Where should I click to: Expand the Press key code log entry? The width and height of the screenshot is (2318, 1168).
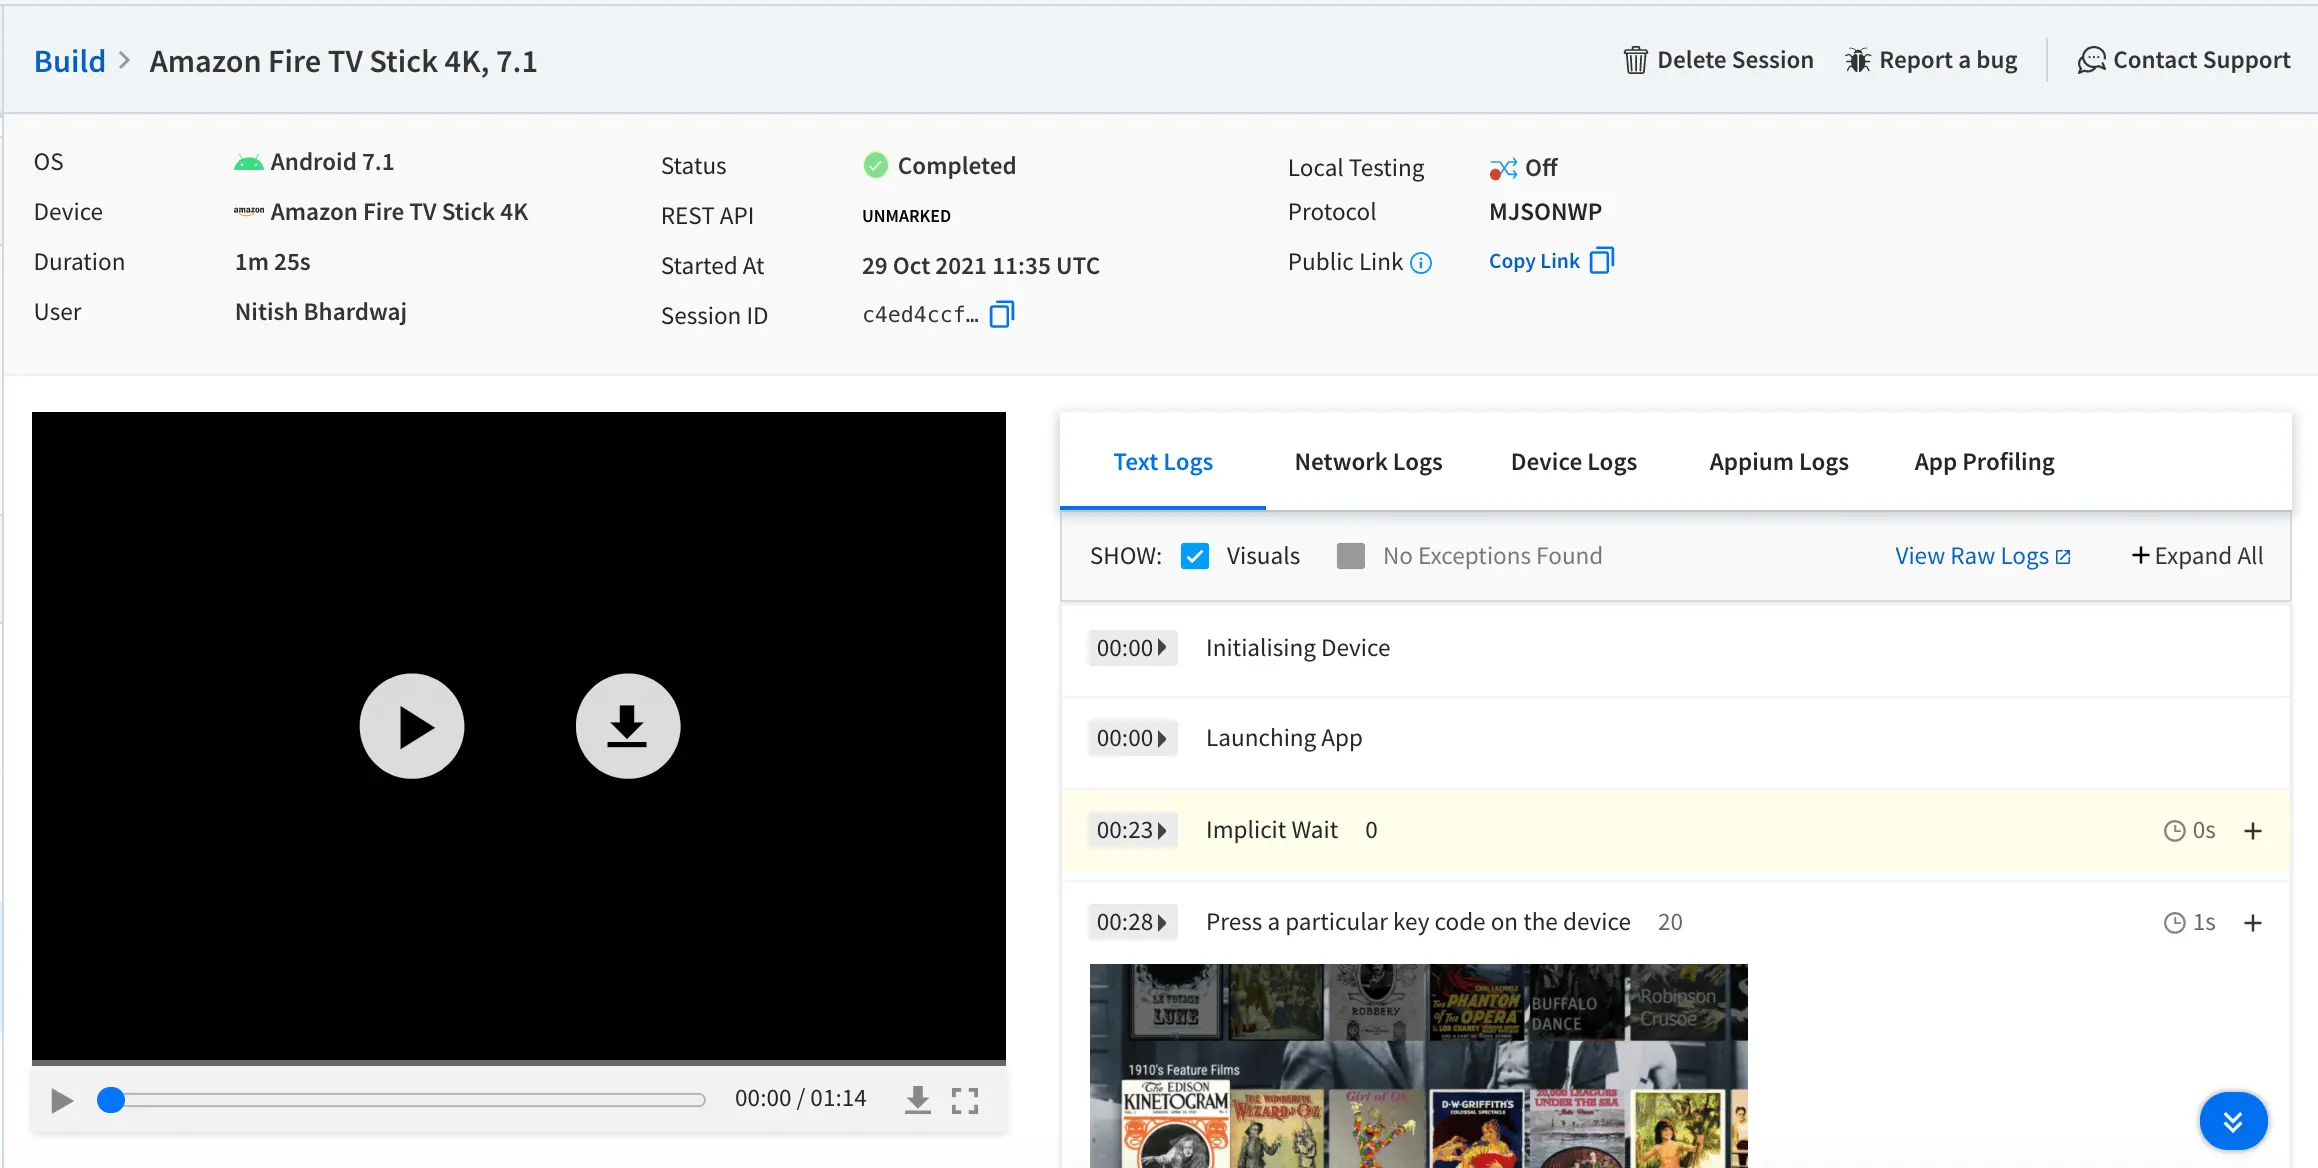click(x=2253, y=923)
